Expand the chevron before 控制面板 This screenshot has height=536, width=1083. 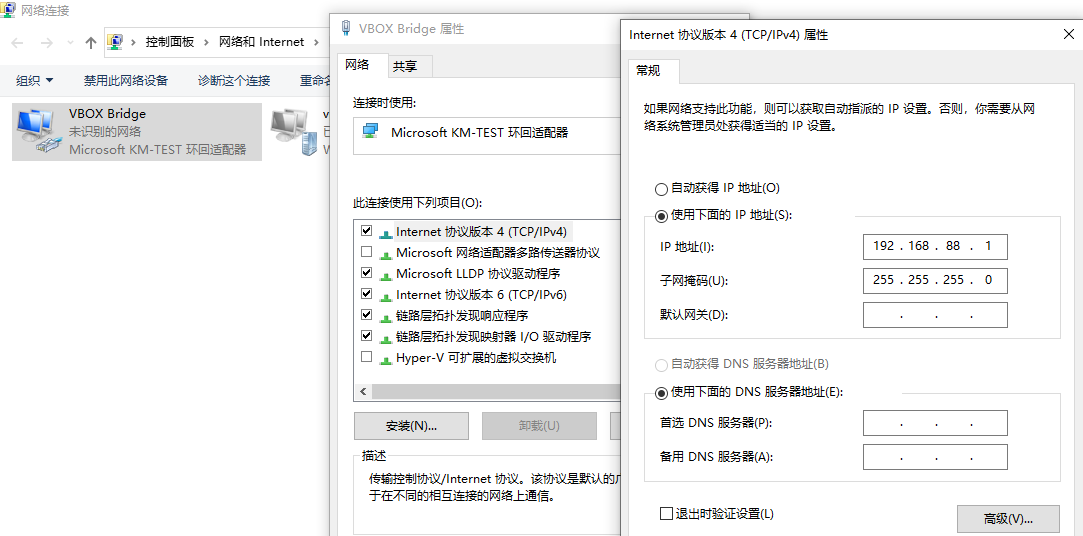click(x=133, y=42)
